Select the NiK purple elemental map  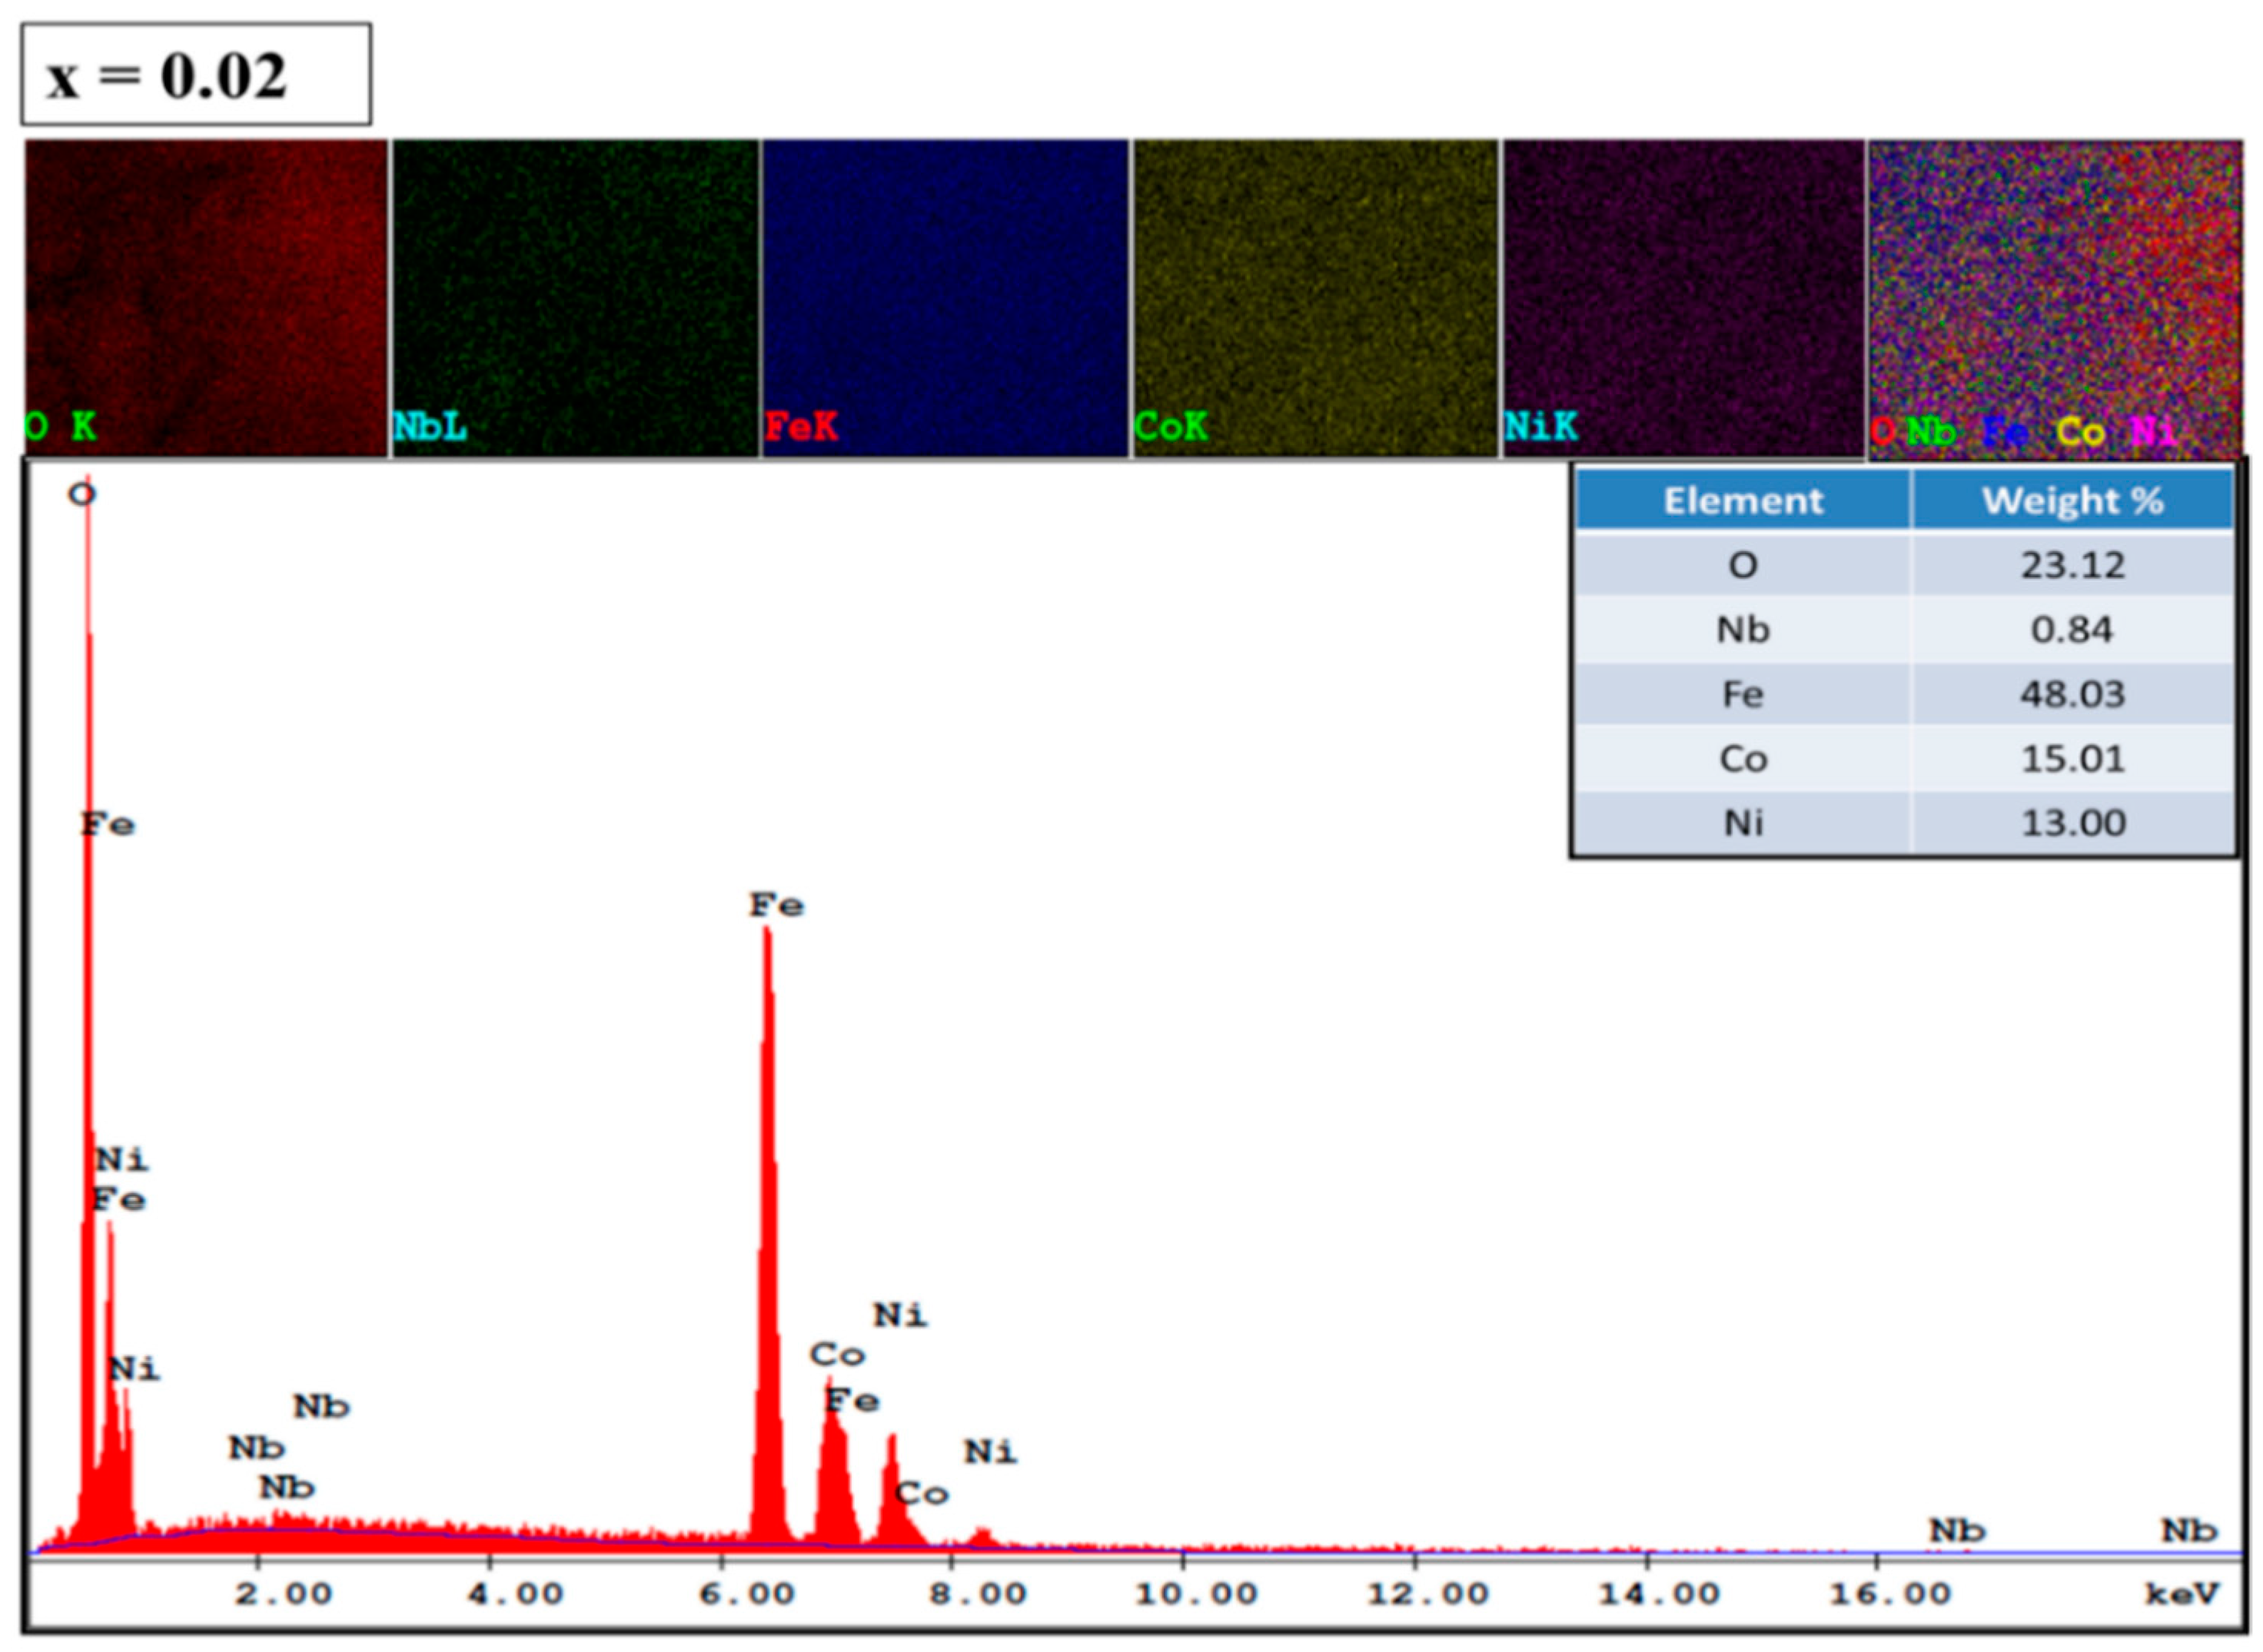(1683, 297)
